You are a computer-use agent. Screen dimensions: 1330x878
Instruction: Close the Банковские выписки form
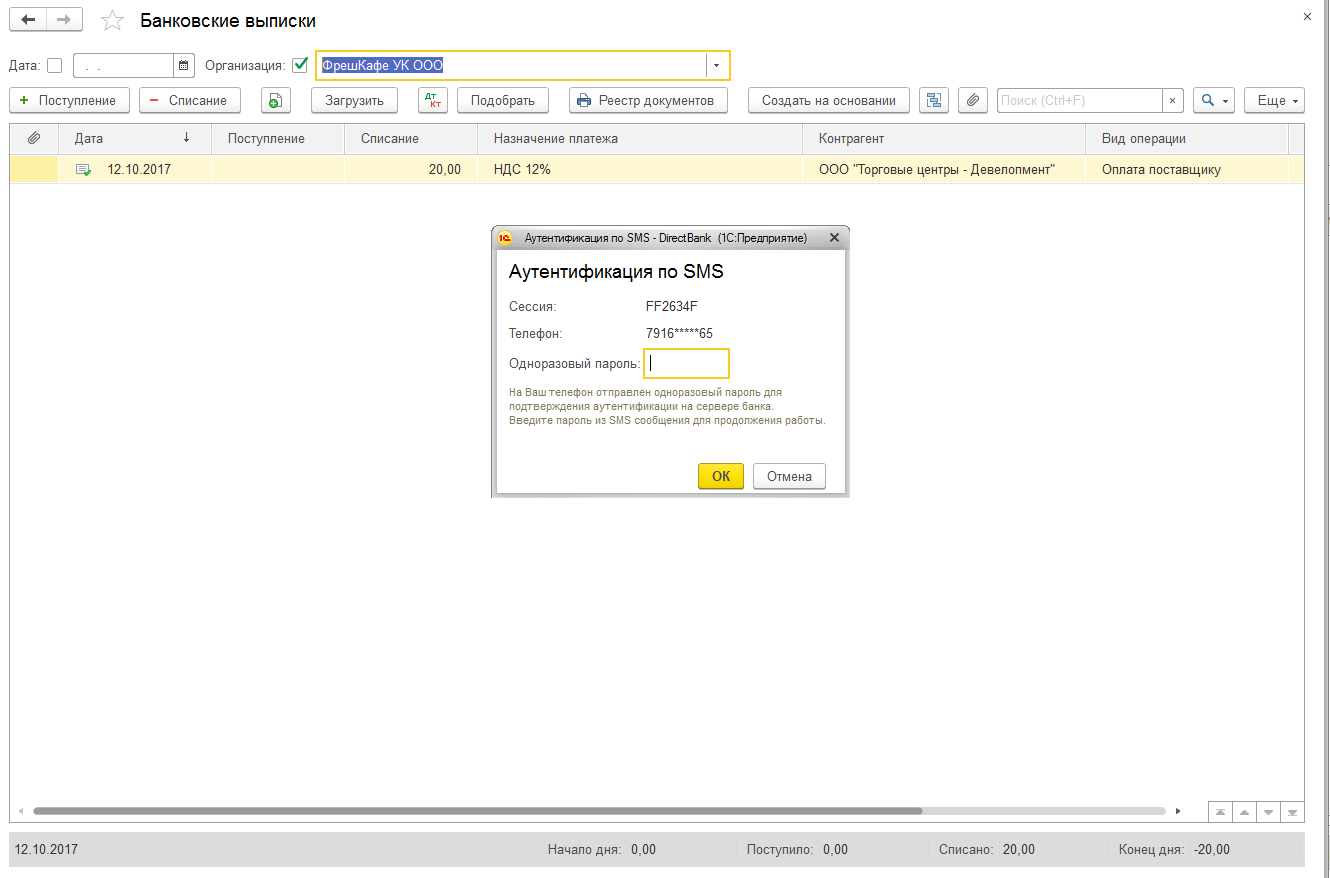1308,16
